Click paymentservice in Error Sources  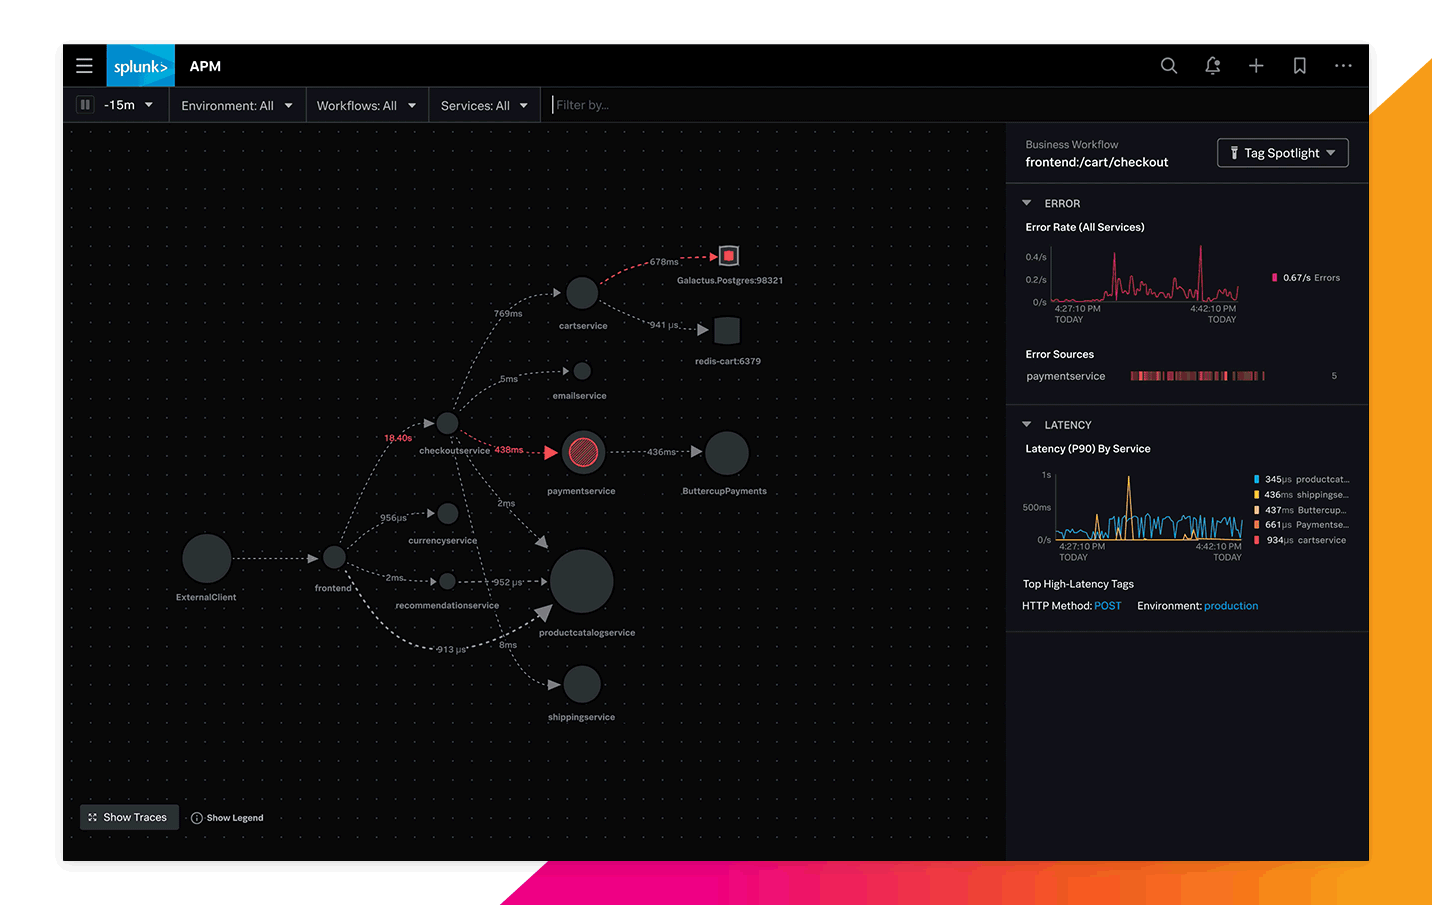(1065, 377)
